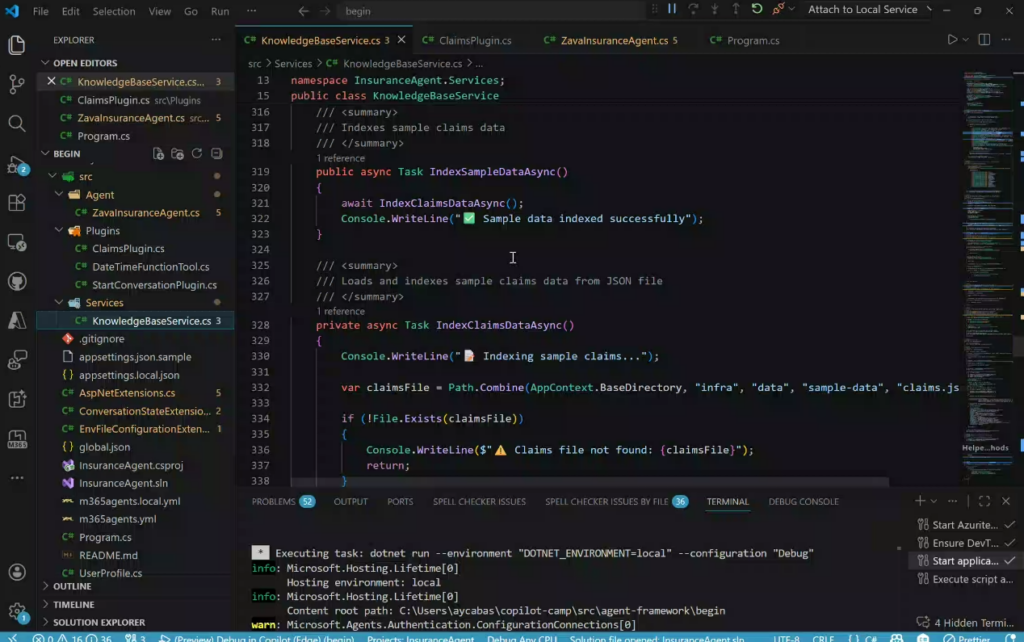This screenshot has height=642, width=1024.
Task: Open the Extensions view
Action: 16,203
